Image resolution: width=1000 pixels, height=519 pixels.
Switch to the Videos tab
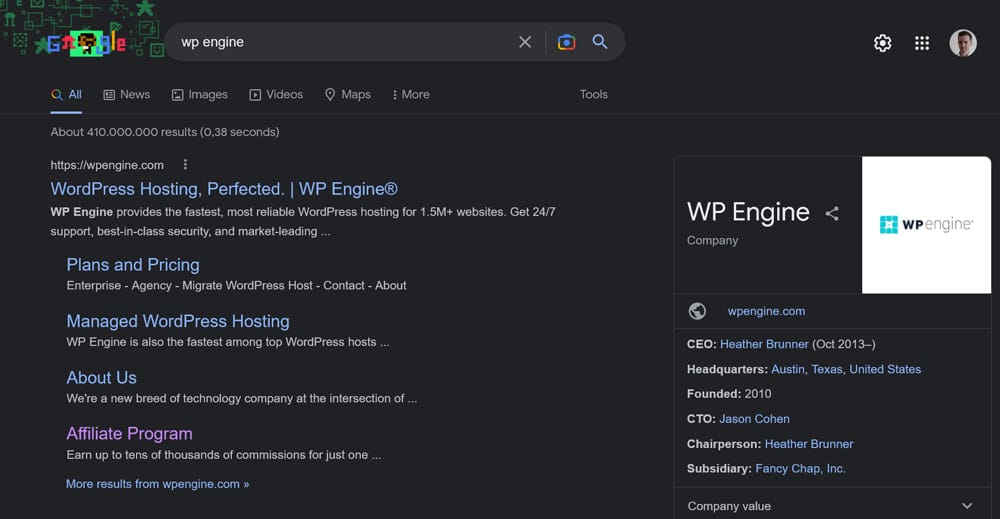(x=276, y=94)
